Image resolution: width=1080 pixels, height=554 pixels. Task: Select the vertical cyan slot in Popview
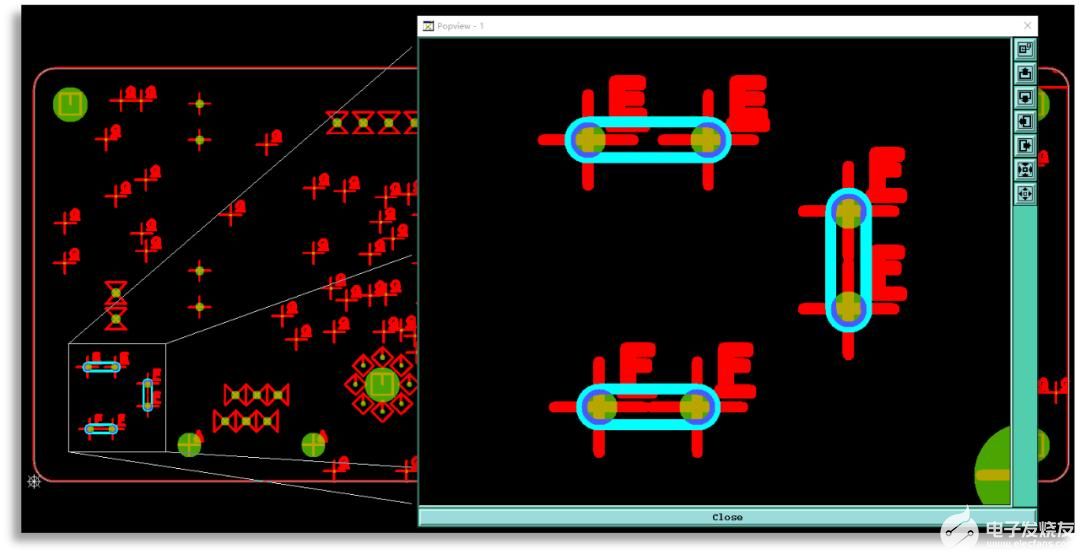[x=849, y=260]
